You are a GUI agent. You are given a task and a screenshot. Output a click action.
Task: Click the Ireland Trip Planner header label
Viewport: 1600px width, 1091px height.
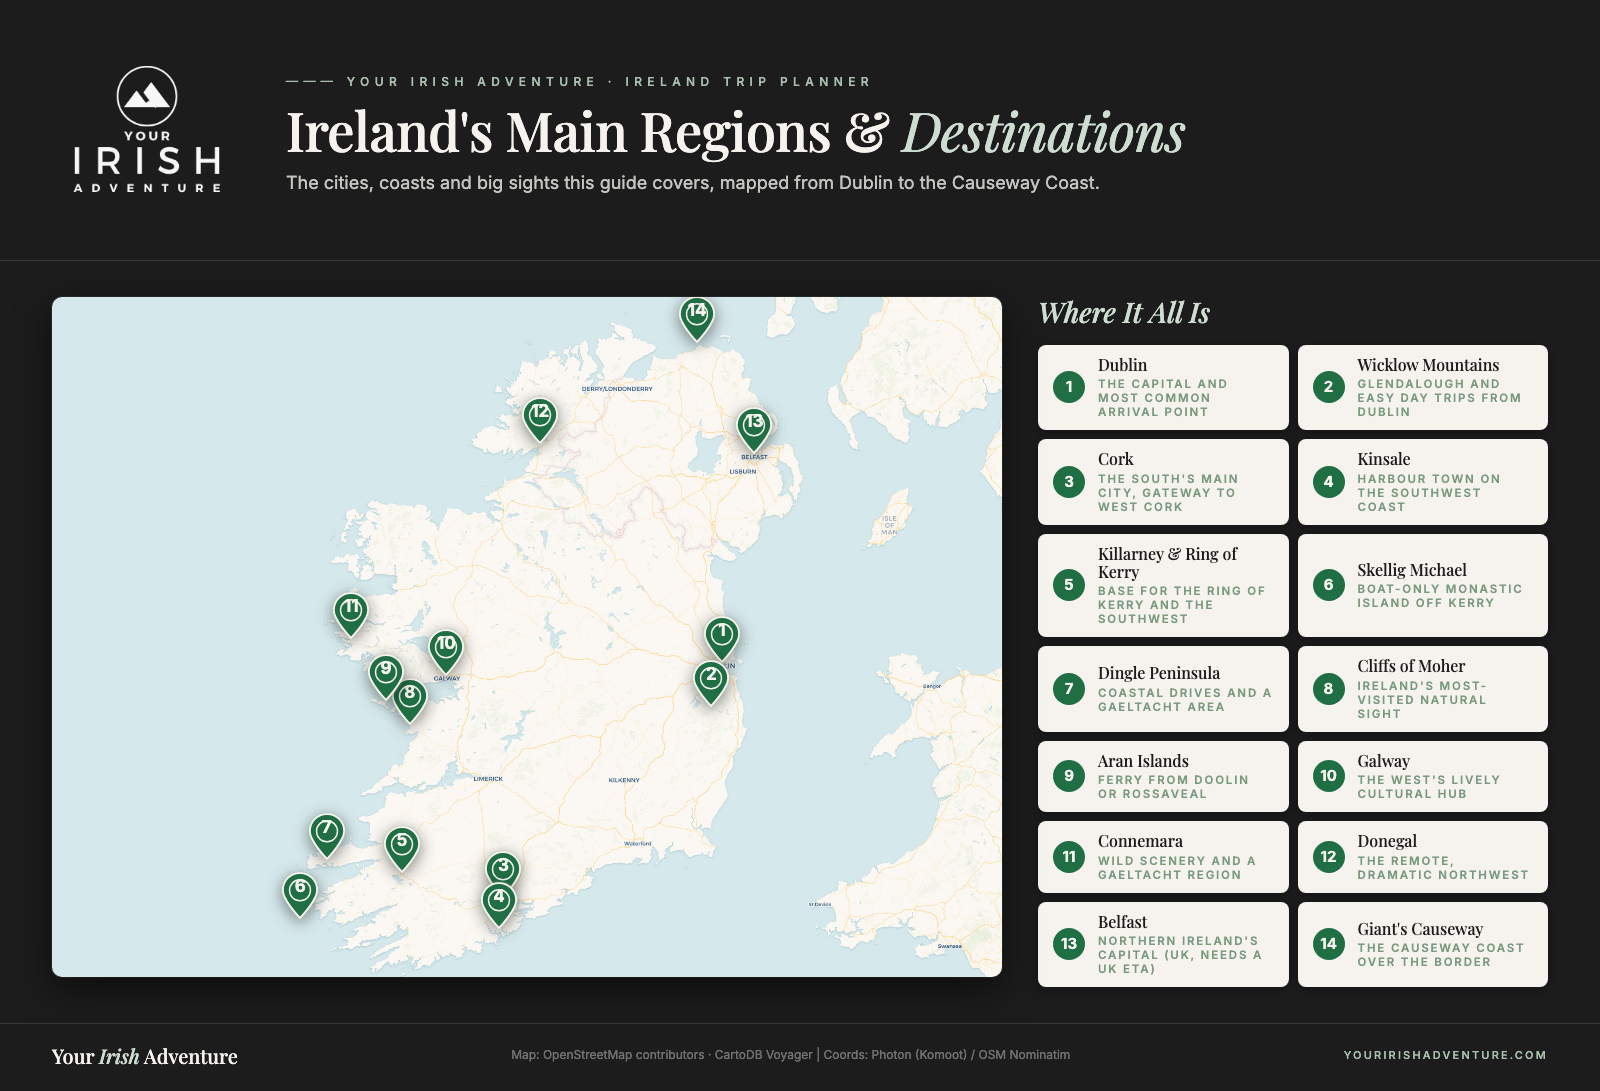748,82
